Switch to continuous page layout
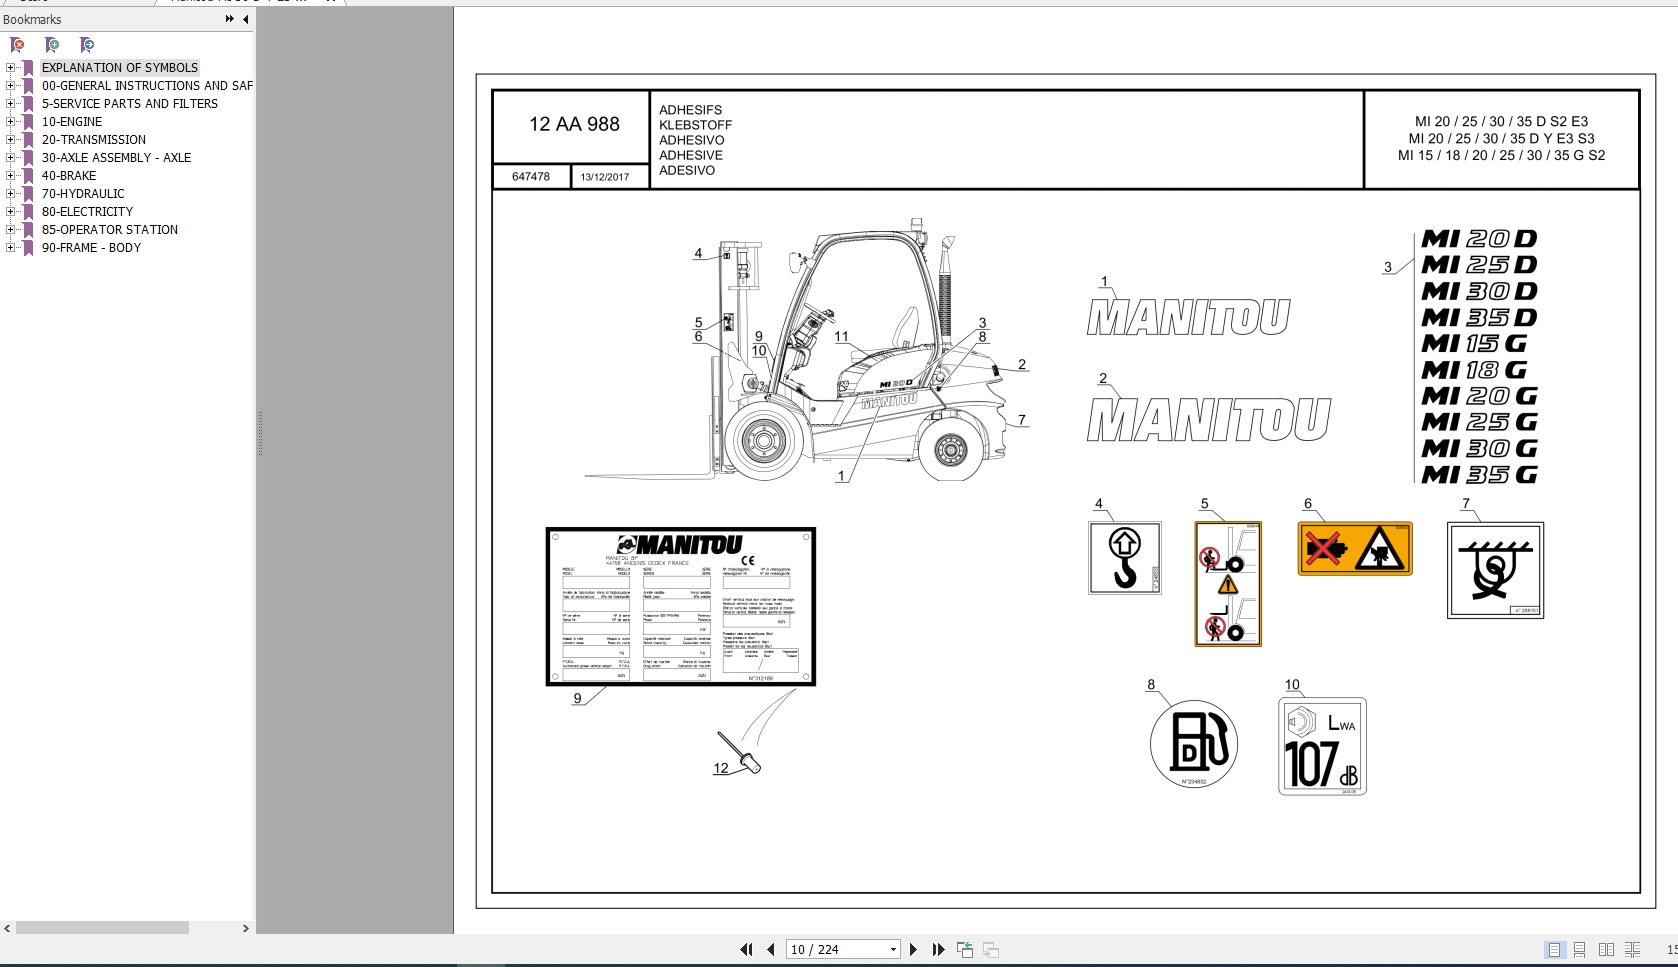This screenshot has height=967, width=1678. 1580,949
